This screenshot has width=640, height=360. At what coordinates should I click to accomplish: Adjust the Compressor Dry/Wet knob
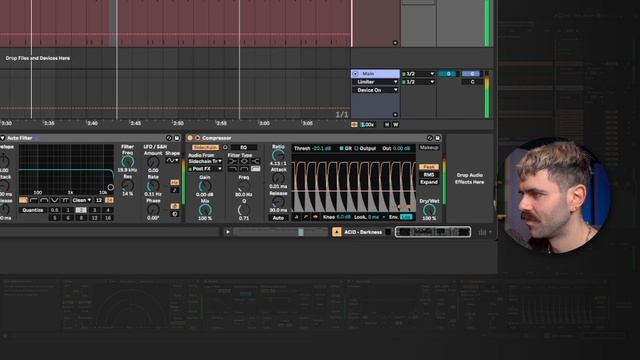429,210
